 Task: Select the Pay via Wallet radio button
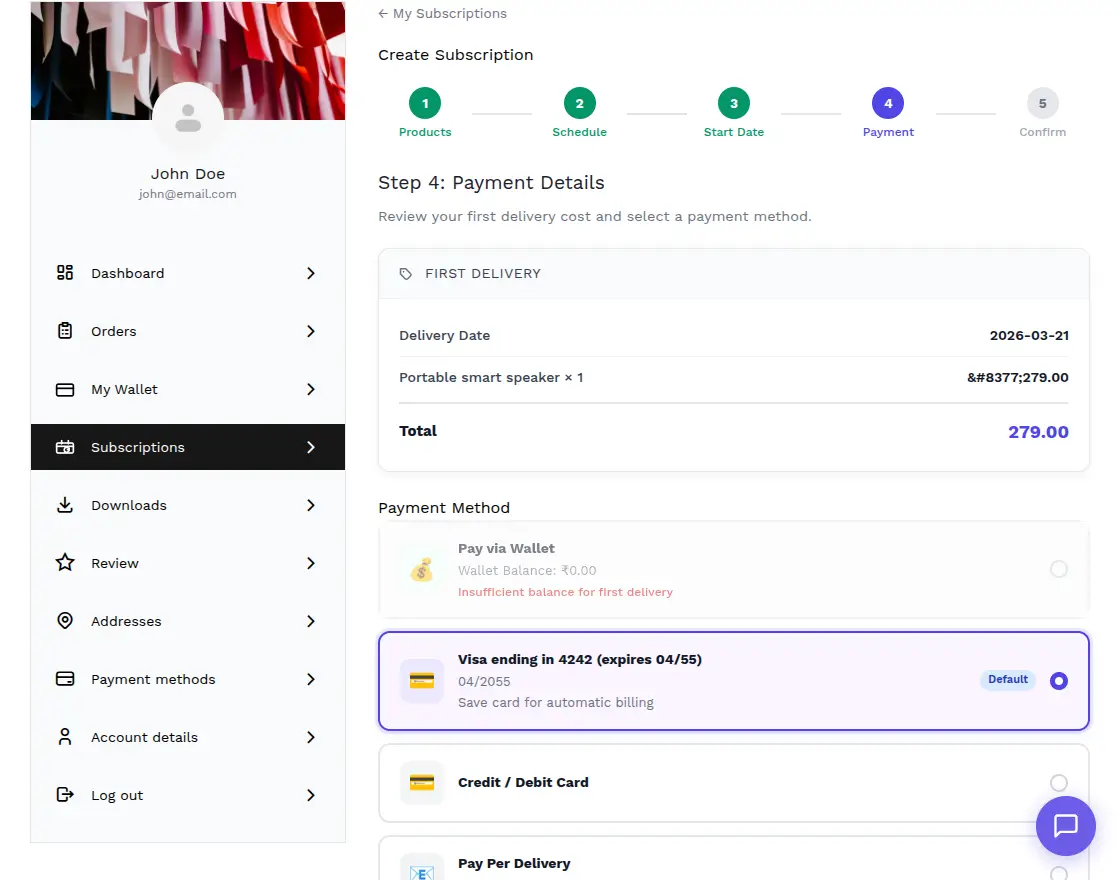click(x=1058, y=569)
